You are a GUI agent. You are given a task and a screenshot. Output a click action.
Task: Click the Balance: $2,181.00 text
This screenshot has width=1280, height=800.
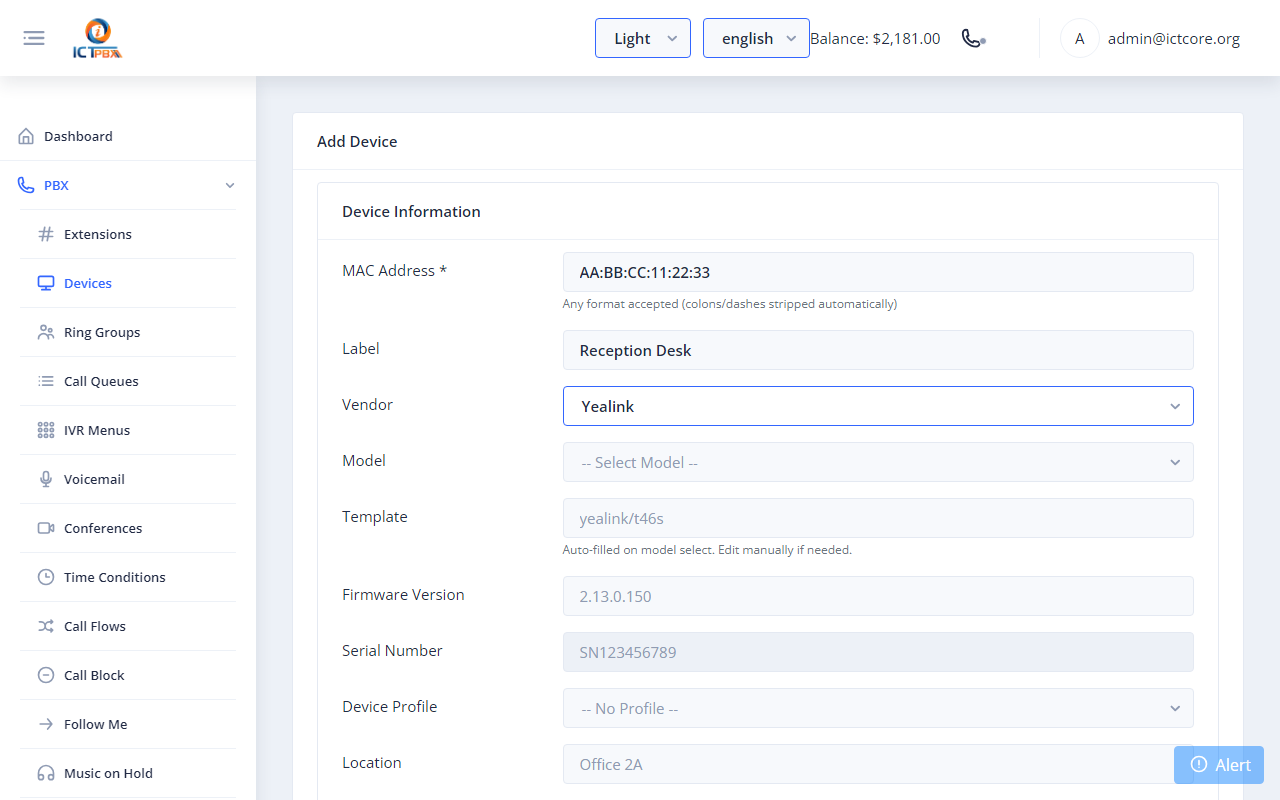click(875, 38)
